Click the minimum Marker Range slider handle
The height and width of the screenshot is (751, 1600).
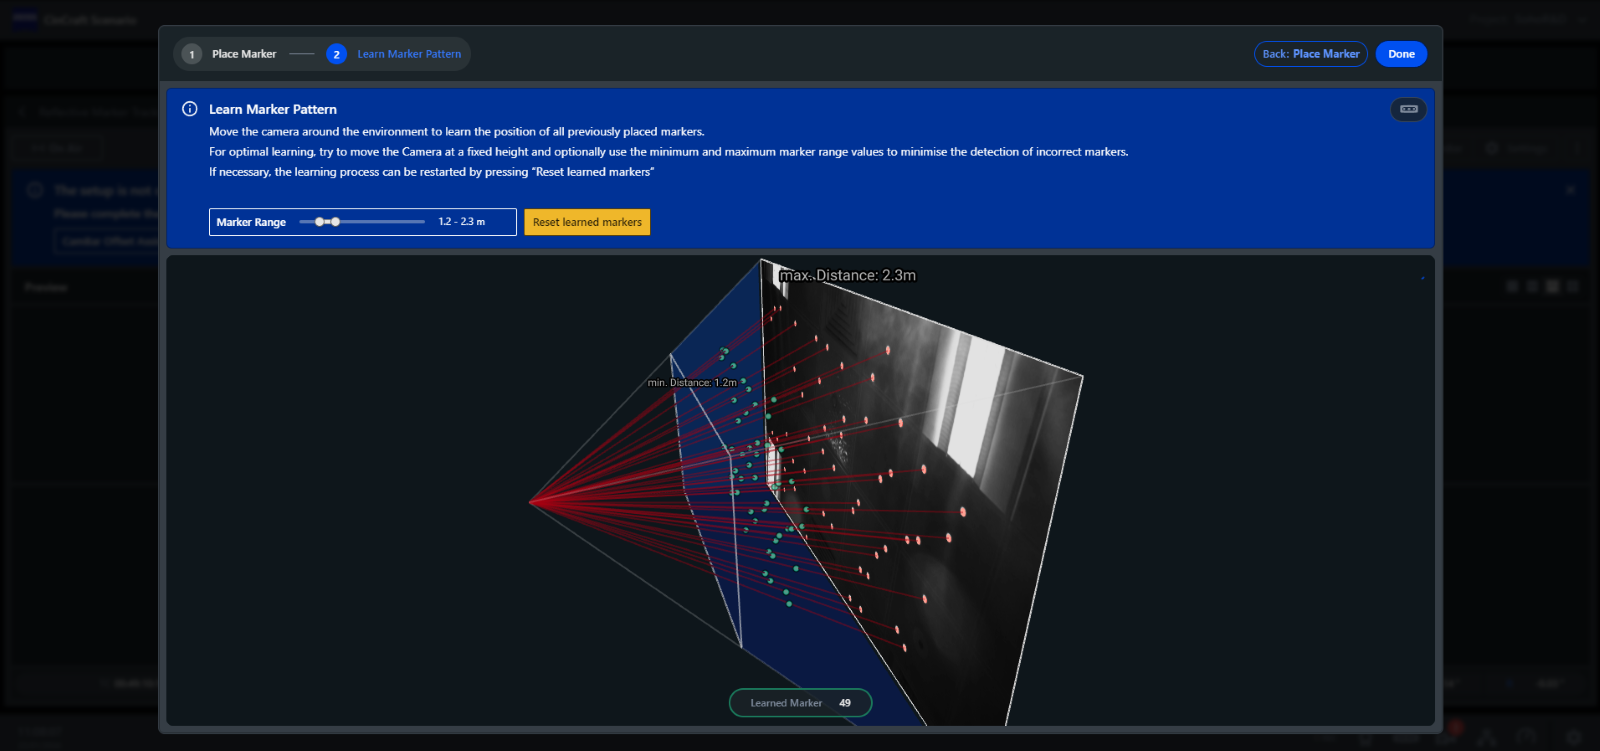tap(319, 222)
